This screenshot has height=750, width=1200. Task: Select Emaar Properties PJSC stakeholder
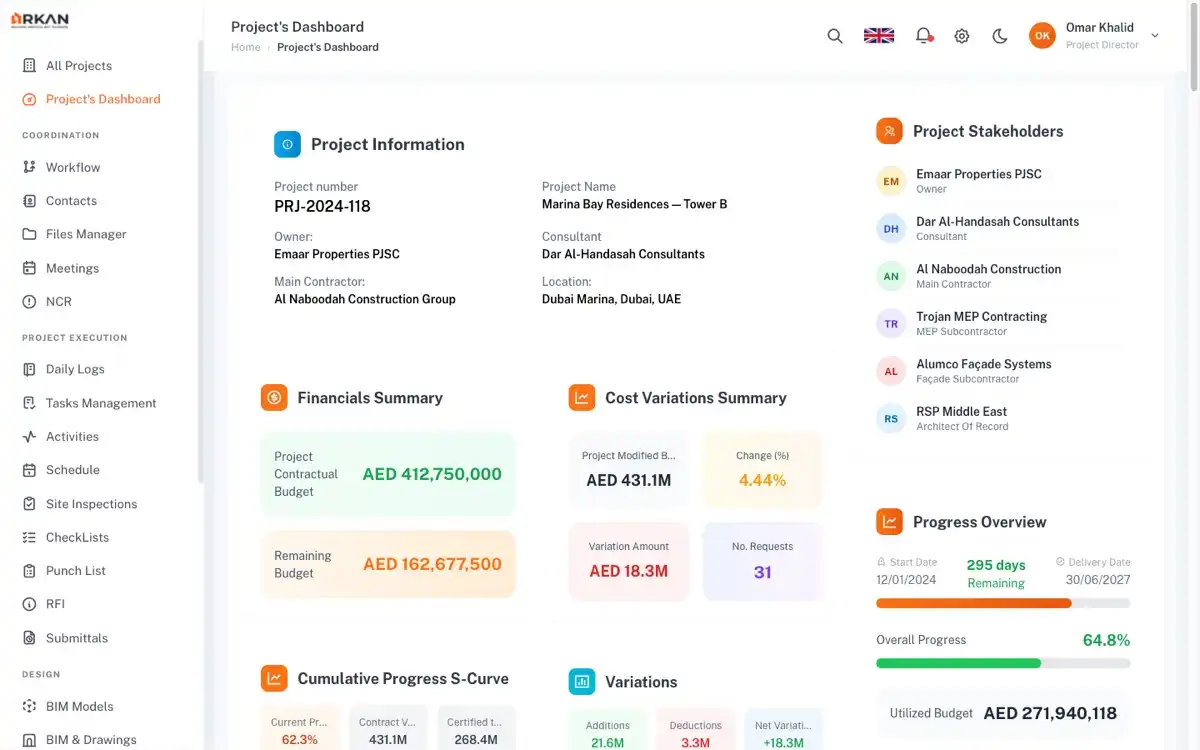(1003, 181)
